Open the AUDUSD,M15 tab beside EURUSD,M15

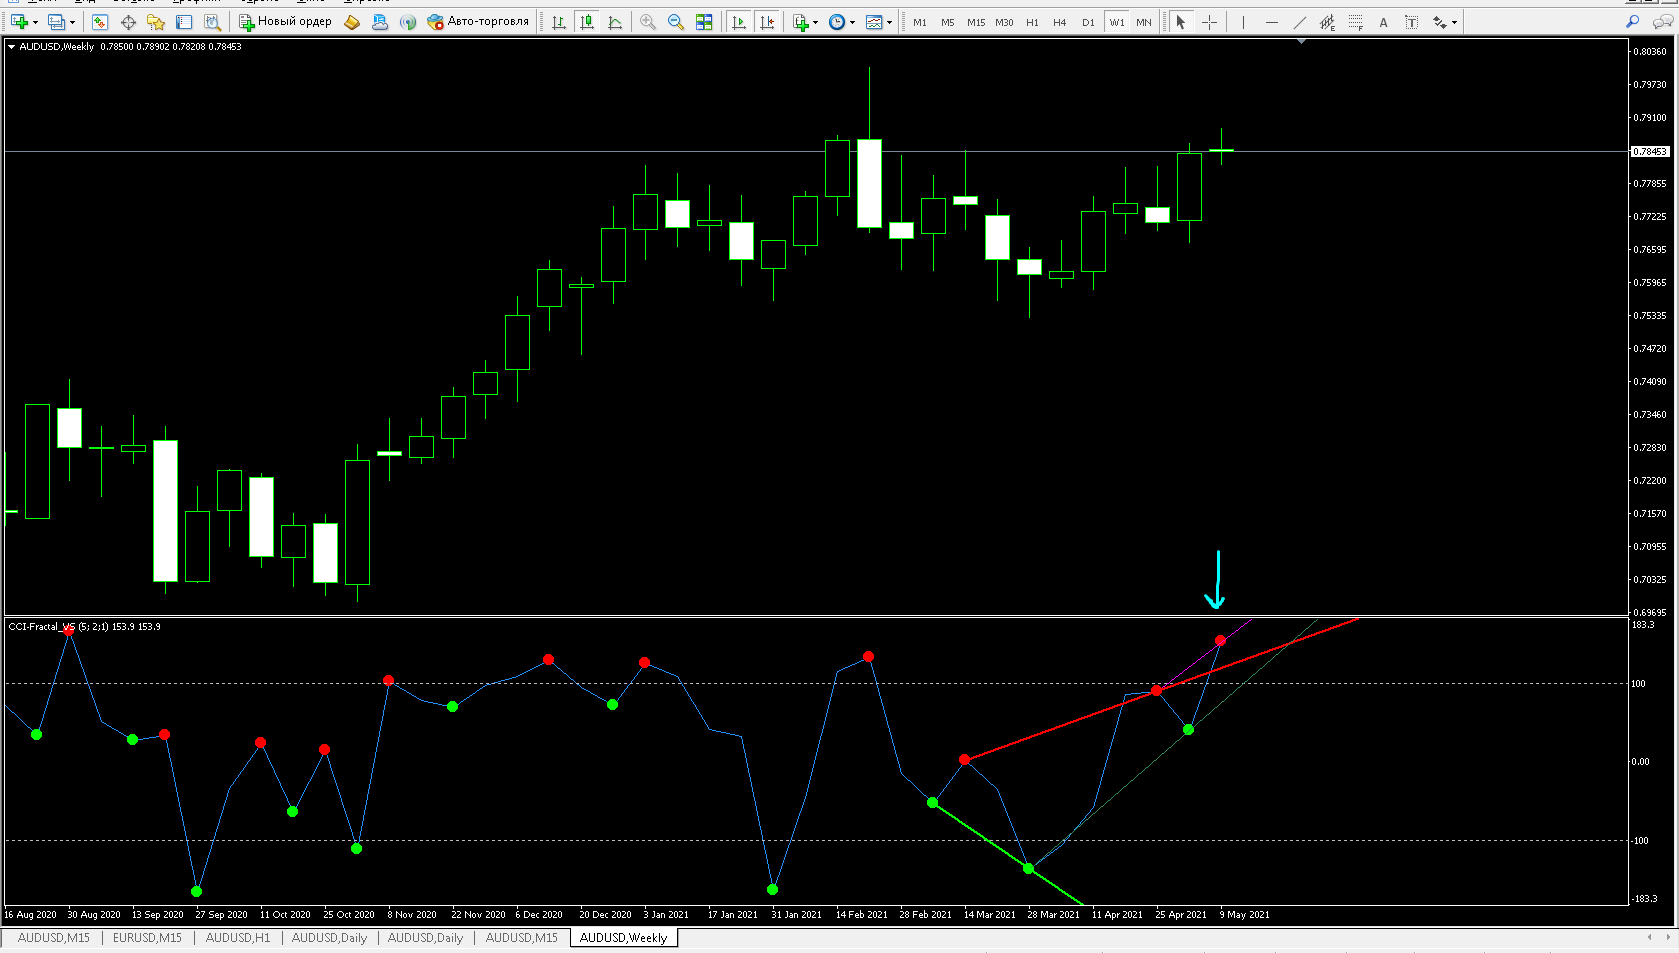[x=53, y=938]
